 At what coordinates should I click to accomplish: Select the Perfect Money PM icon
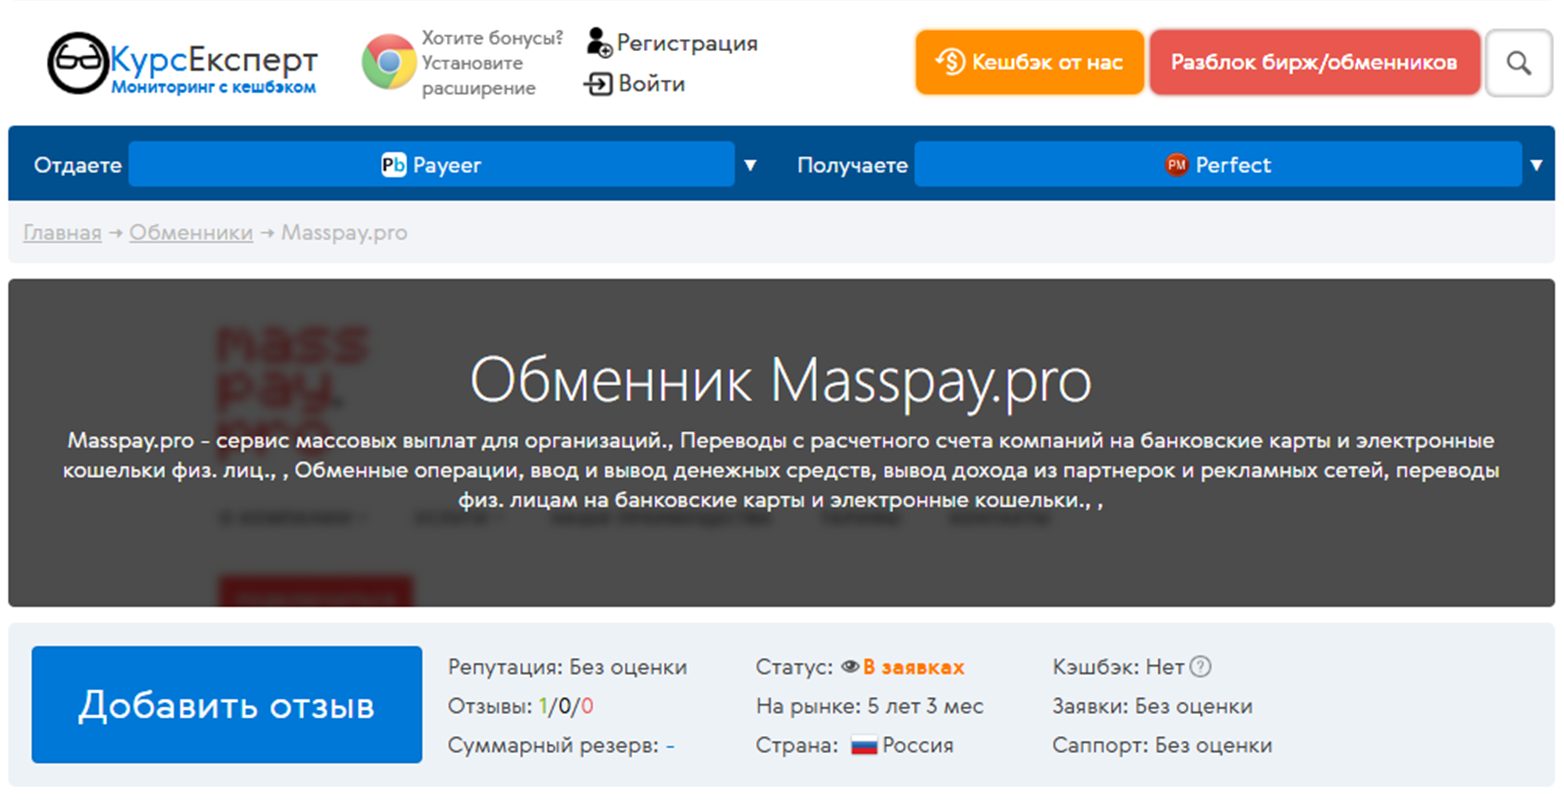coord(1178,164)
